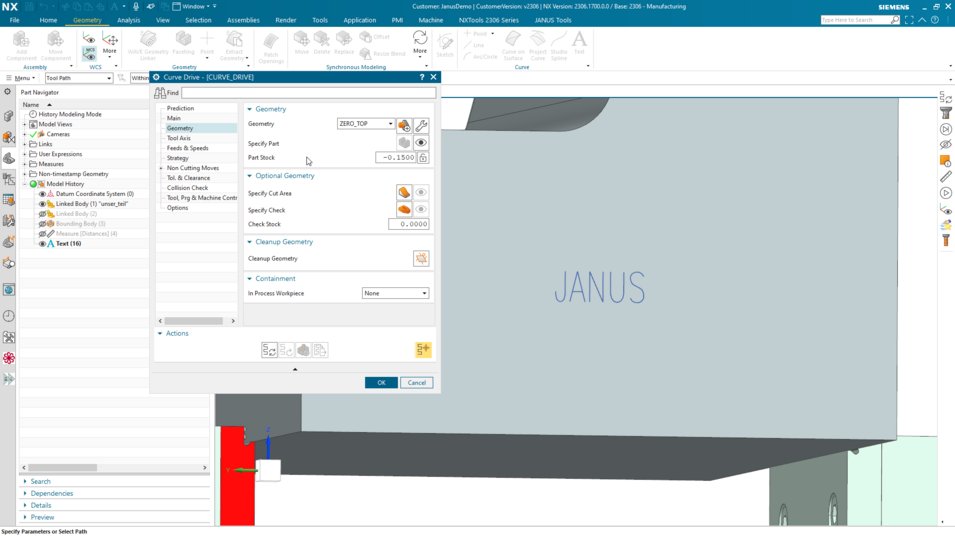Click the Specify Cut Area icon
The image size is (955, 537).
pyautogui.click(x=404, y=192)
